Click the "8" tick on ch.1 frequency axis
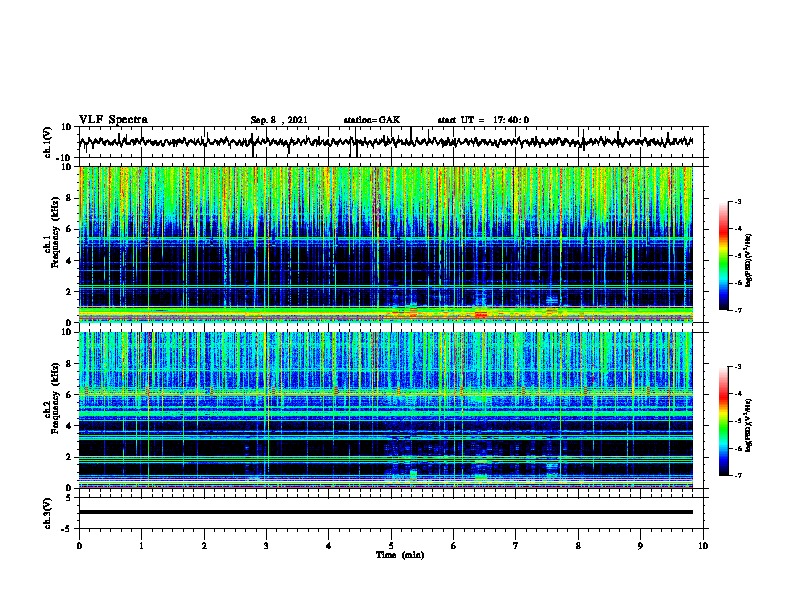Viewport: 792px width, 612px height. (x=70, y=198)
